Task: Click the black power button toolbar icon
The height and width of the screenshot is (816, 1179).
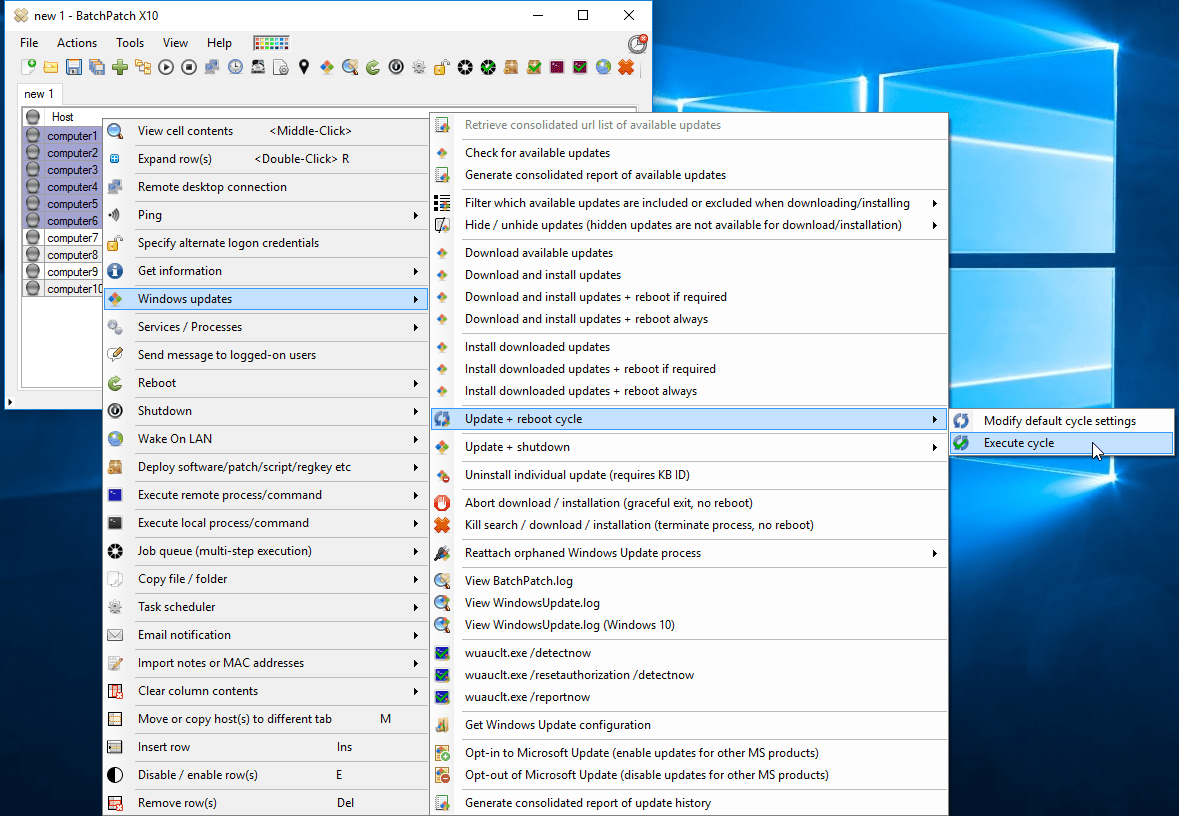Action: (x=396, y=67)
